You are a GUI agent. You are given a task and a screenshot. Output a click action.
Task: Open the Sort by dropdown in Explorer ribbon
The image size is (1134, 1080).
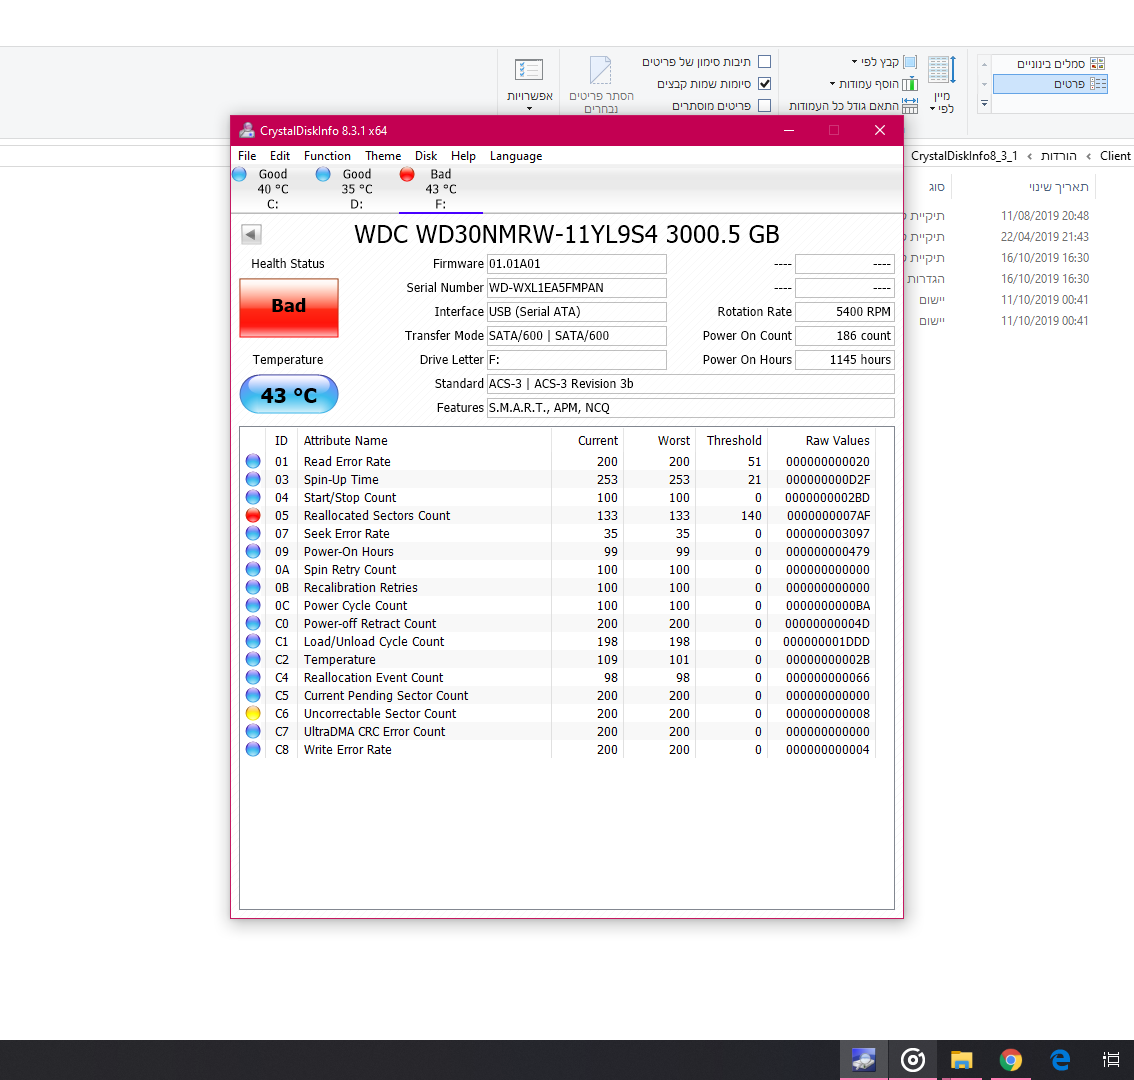pos(942,85)
